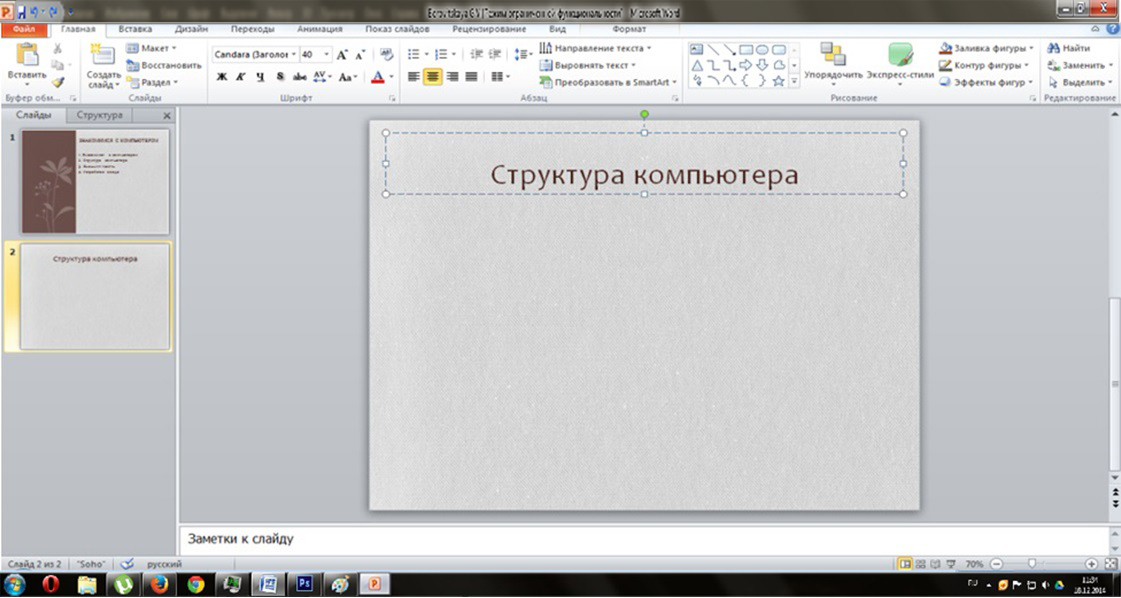Select the first slide thumbnail
This screenshot has width=1121, height=598.
[96, 181]
